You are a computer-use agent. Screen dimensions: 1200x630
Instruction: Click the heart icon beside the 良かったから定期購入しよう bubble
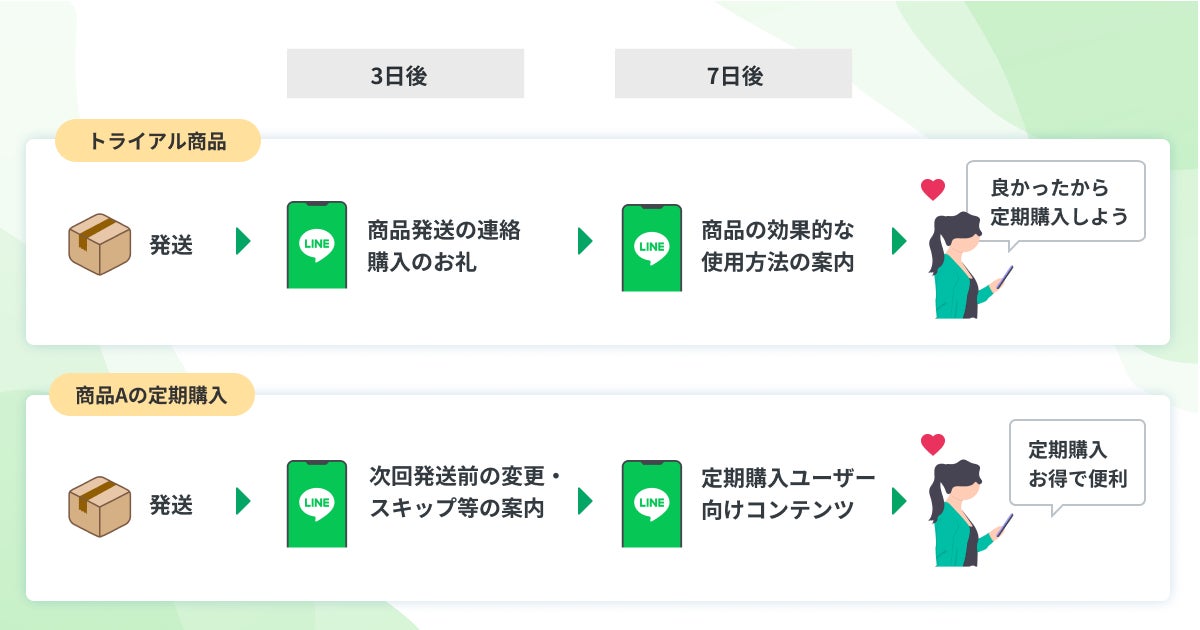click(x=933, y=189)
